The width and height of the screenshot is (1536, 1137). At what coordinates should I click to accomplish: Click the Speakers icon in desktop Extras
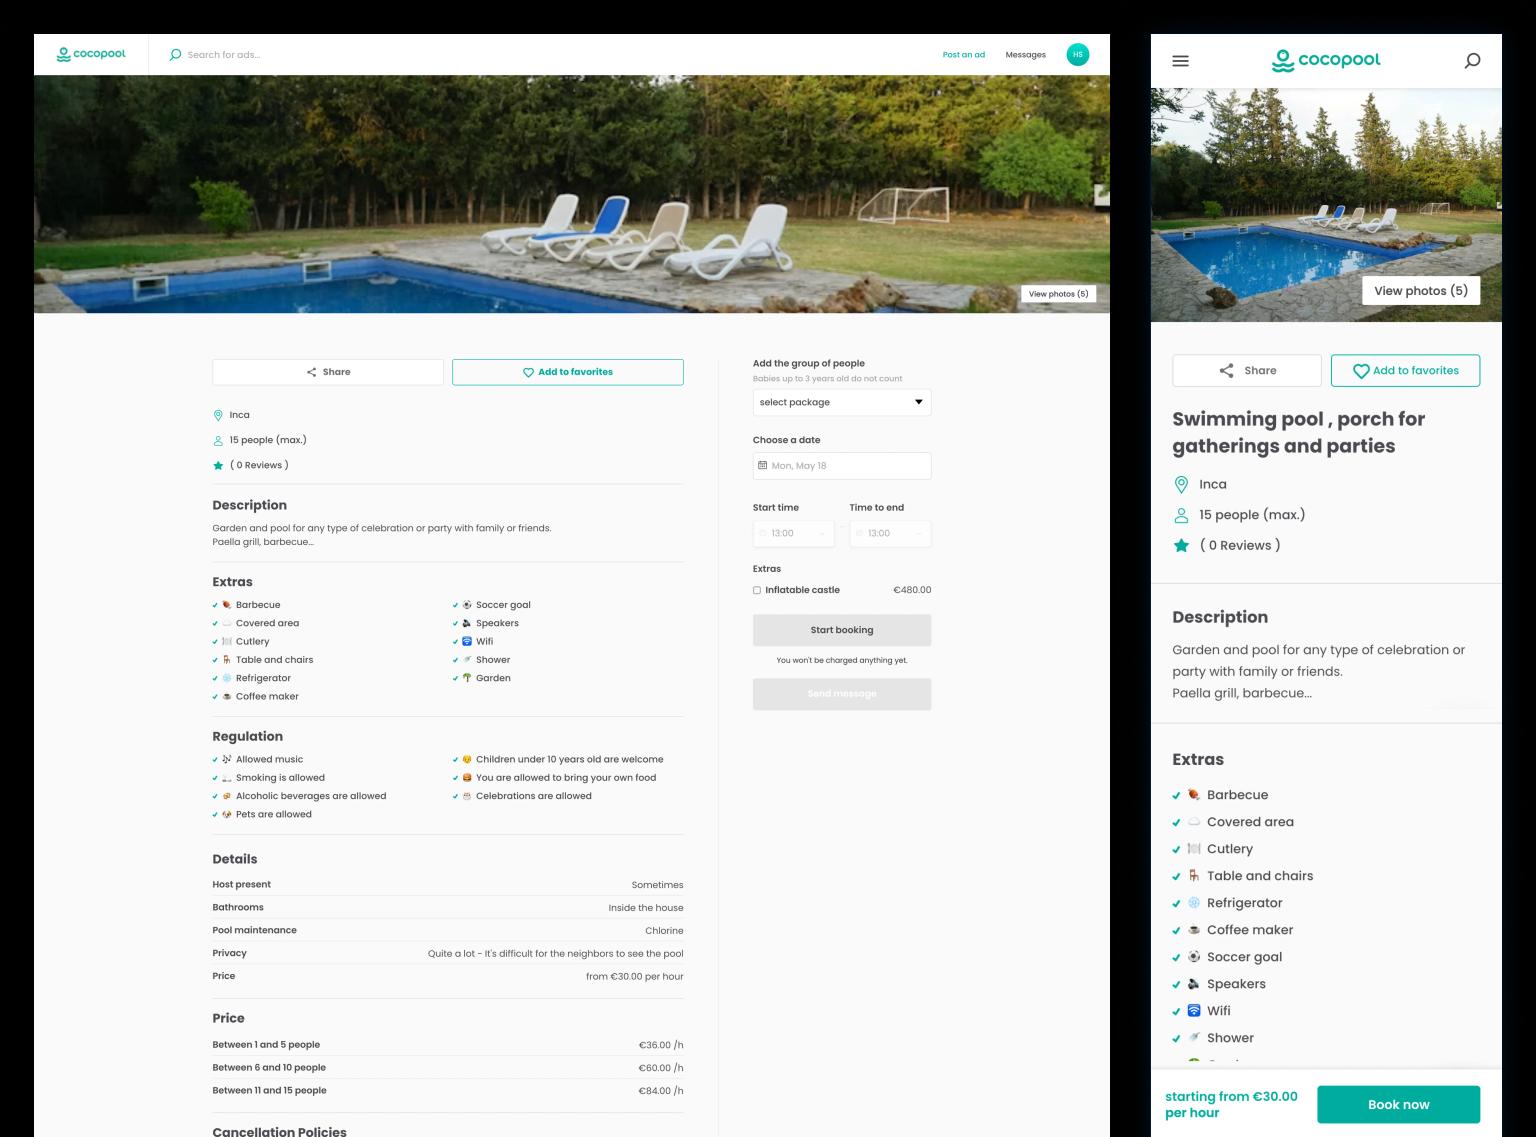(467, 623)
